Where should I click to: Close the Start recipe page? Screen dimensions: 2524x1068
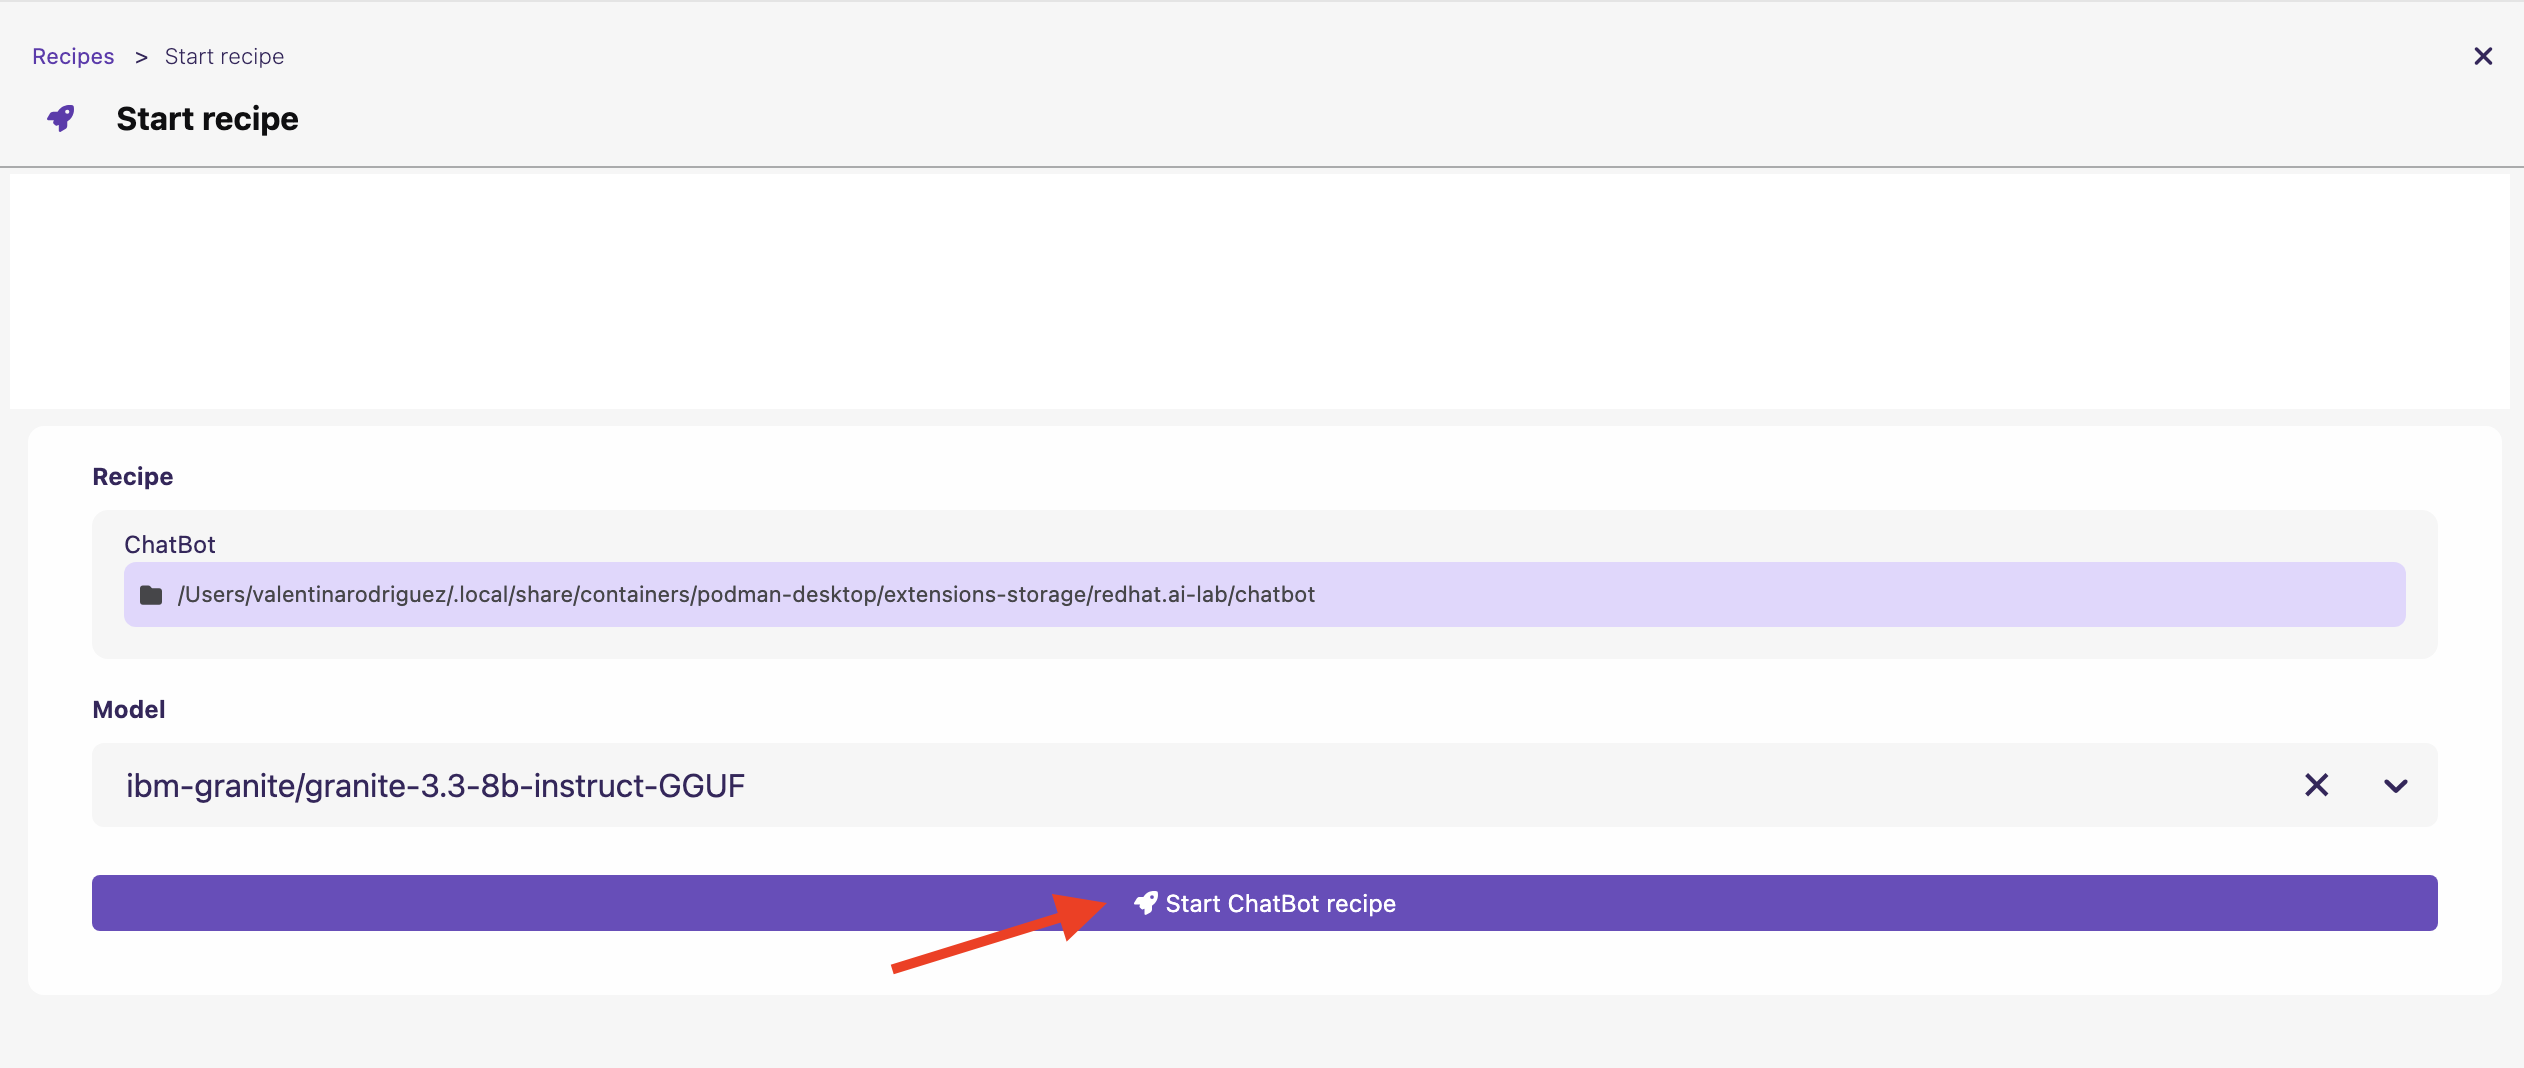pyautogui.click(x=2483, y=56)
